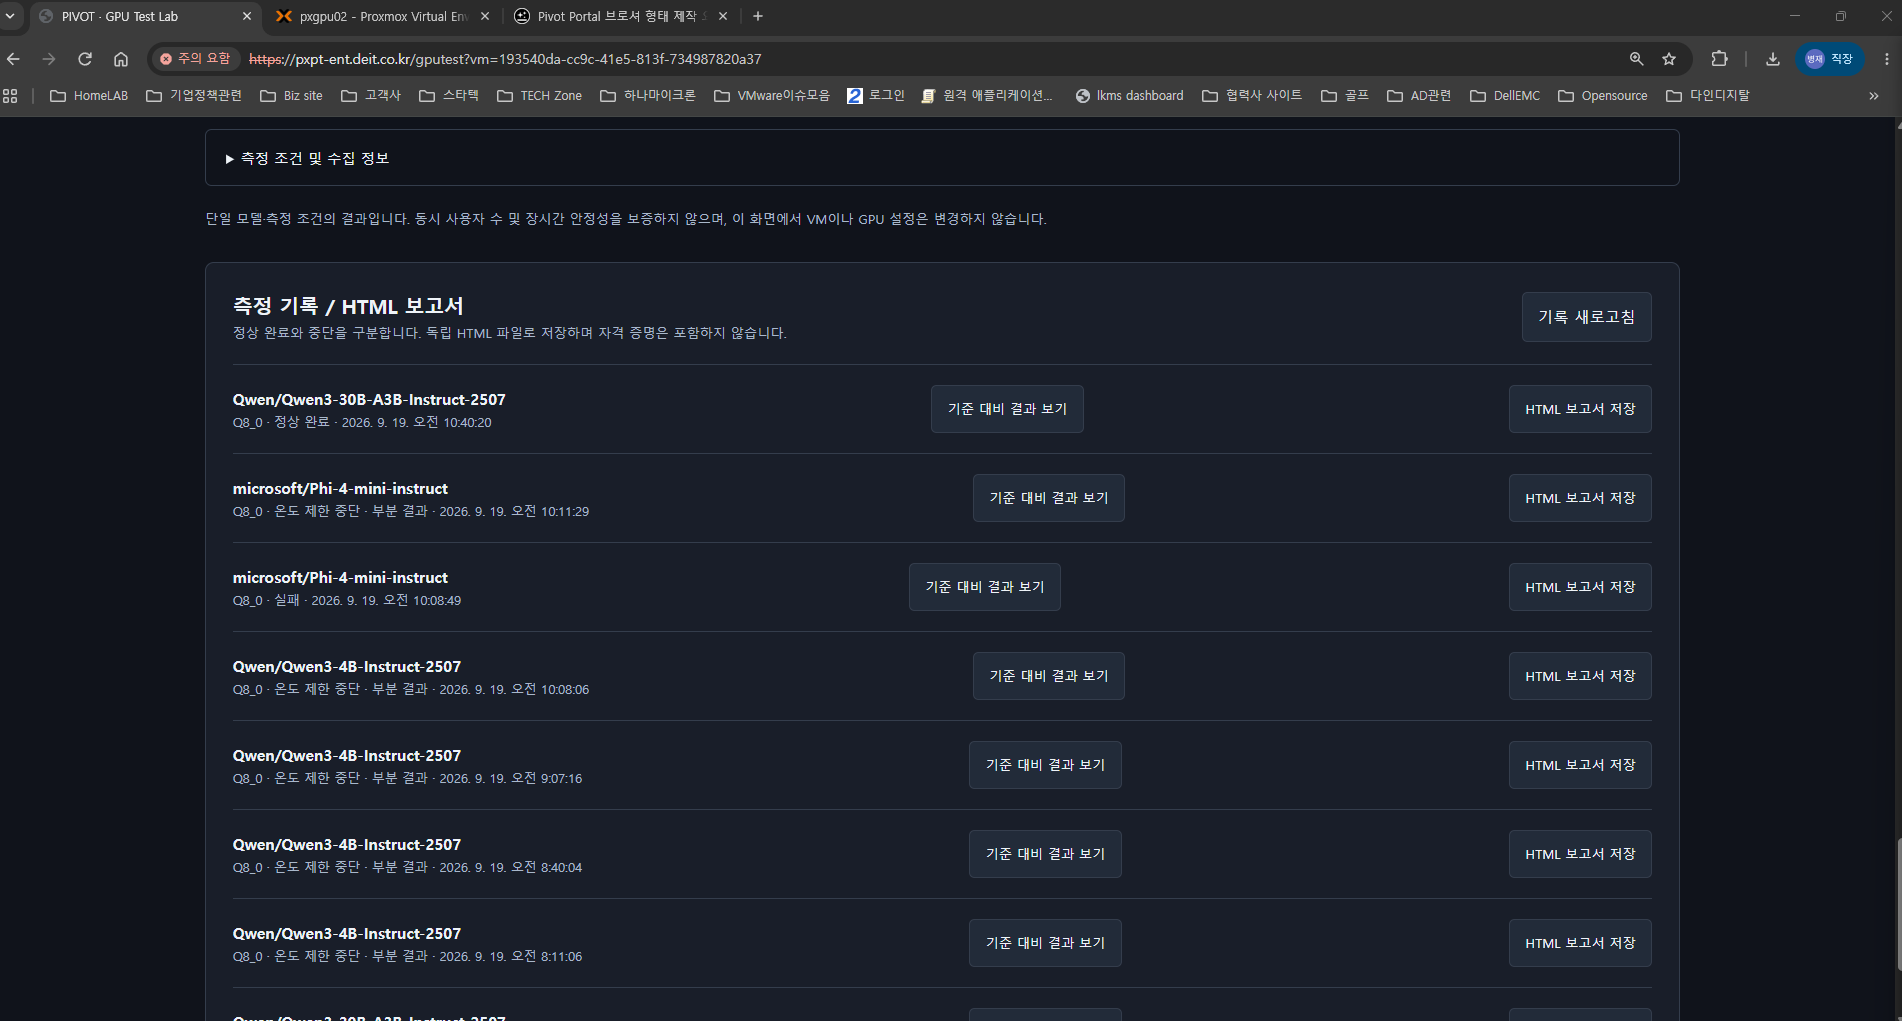Click the Qwen/Qwen3-30B-A3B-Instruct-2507 model name at 10:40:20
The width and height of the screenshot is (1902, 1021).
point(369,399)
